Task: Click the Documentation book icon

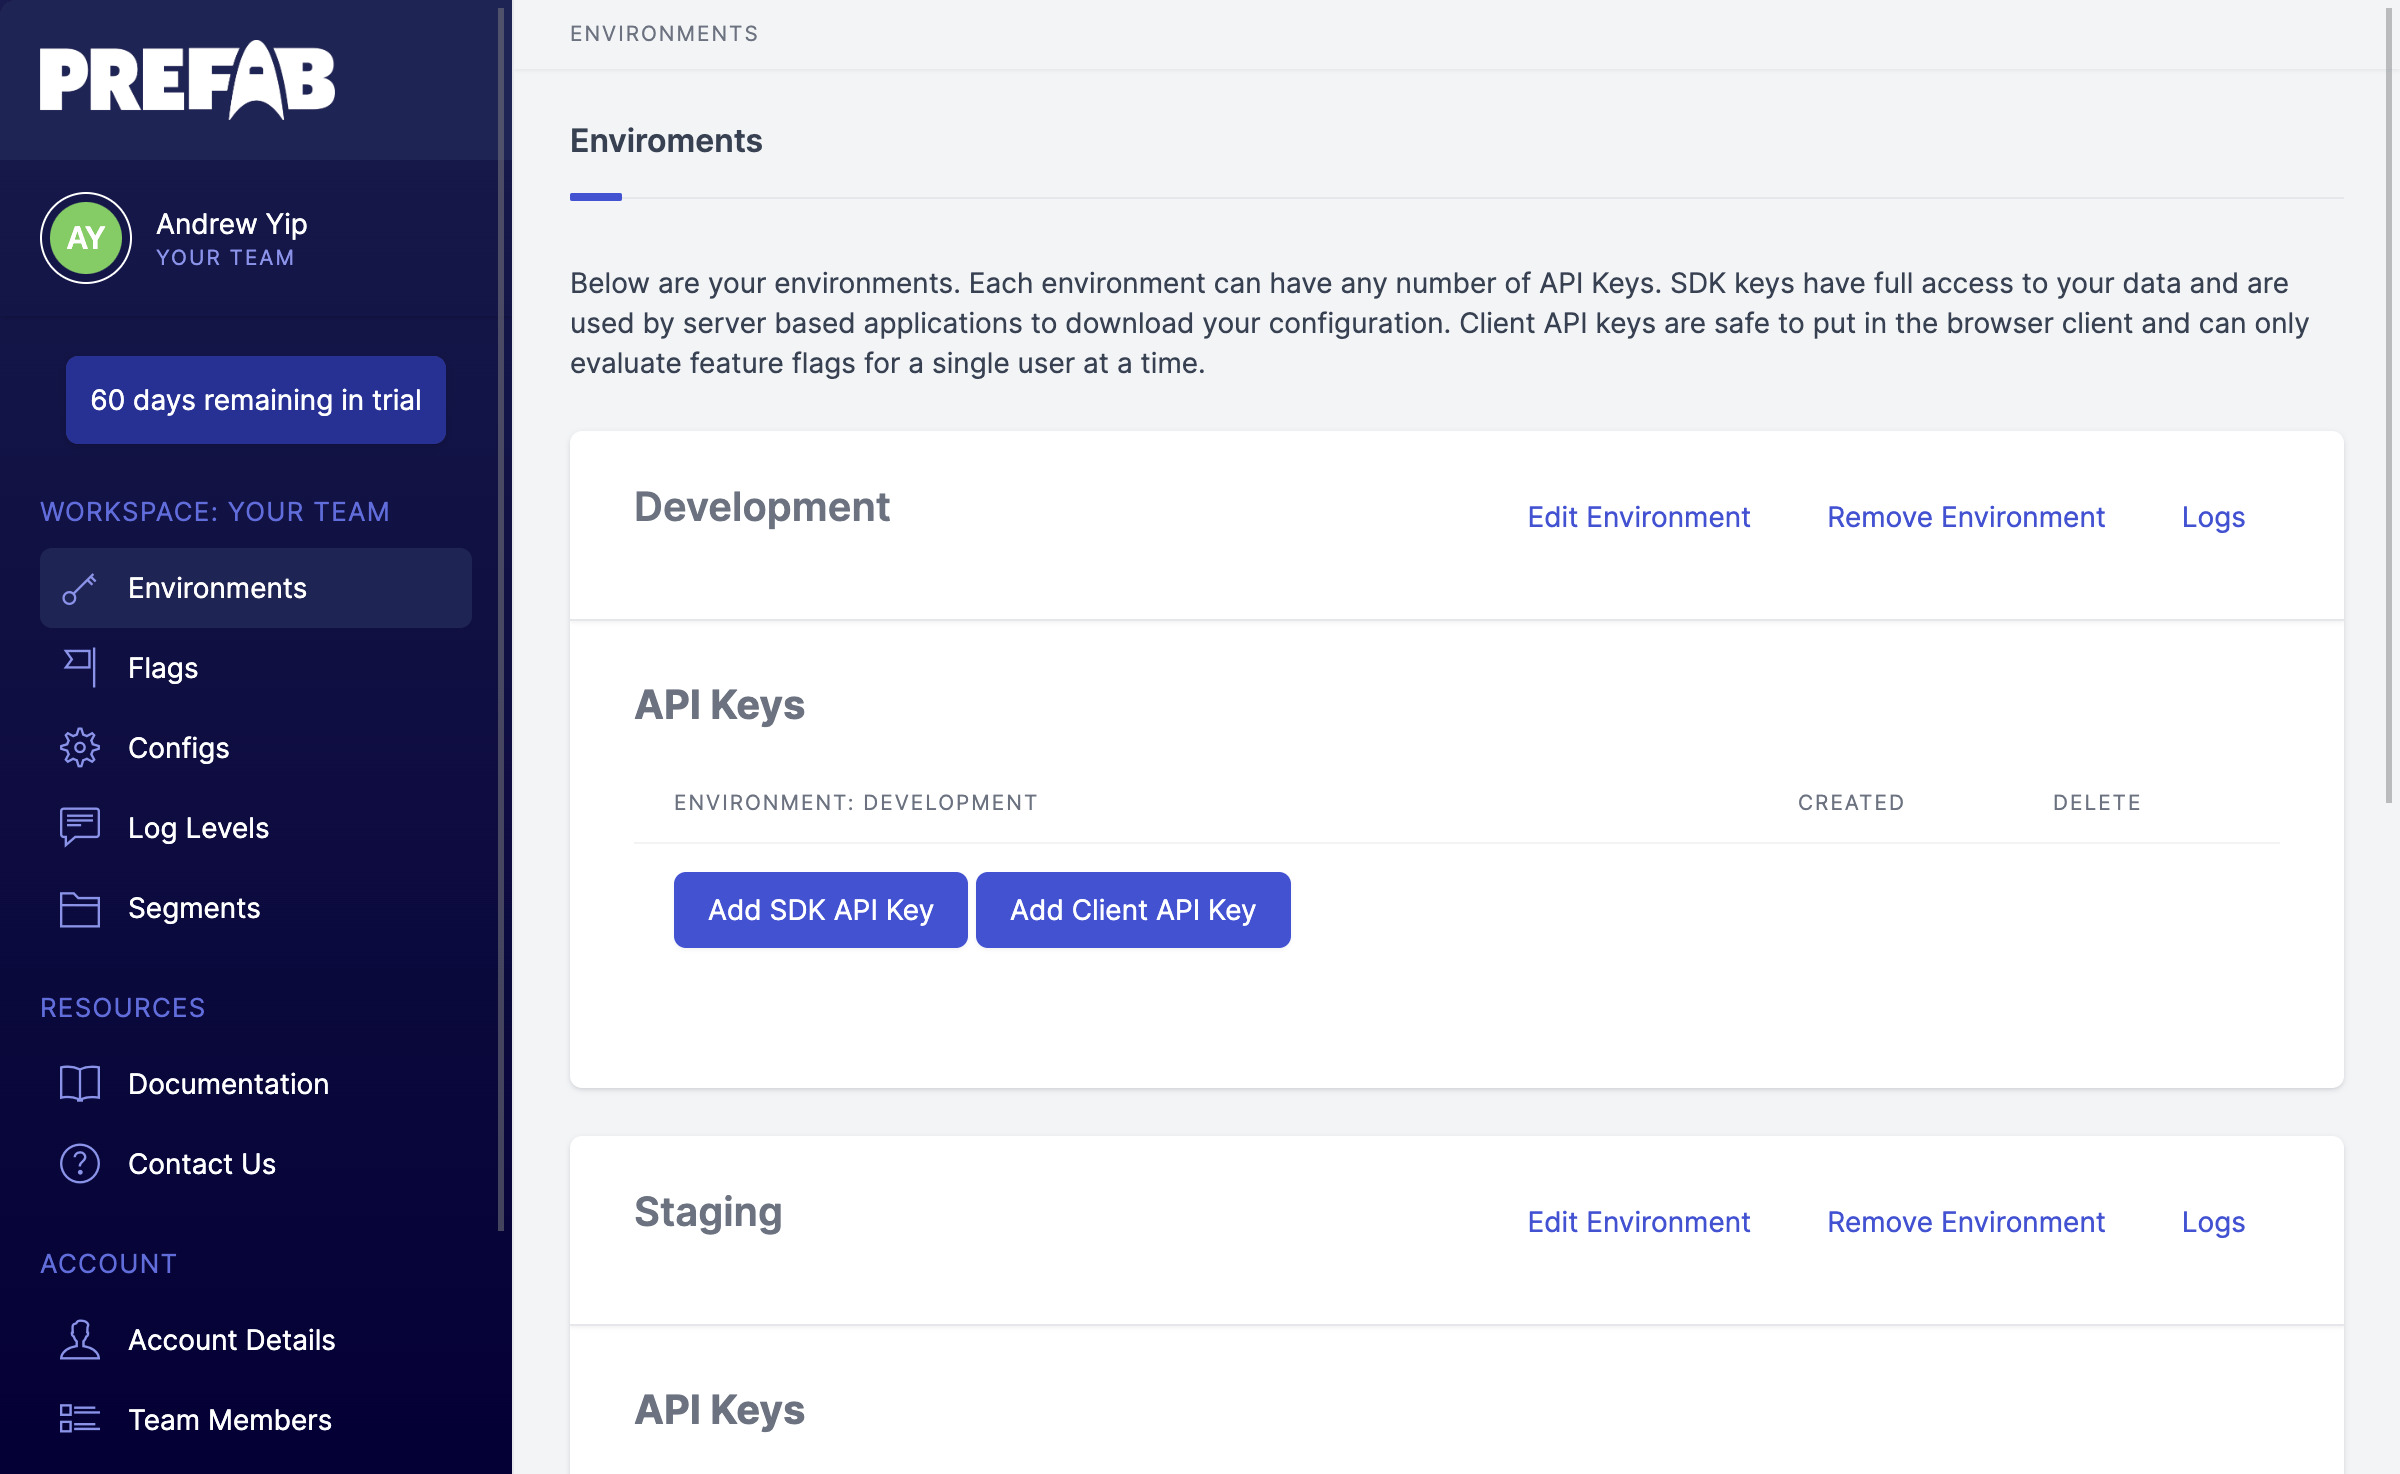Action: (79, 1082)
